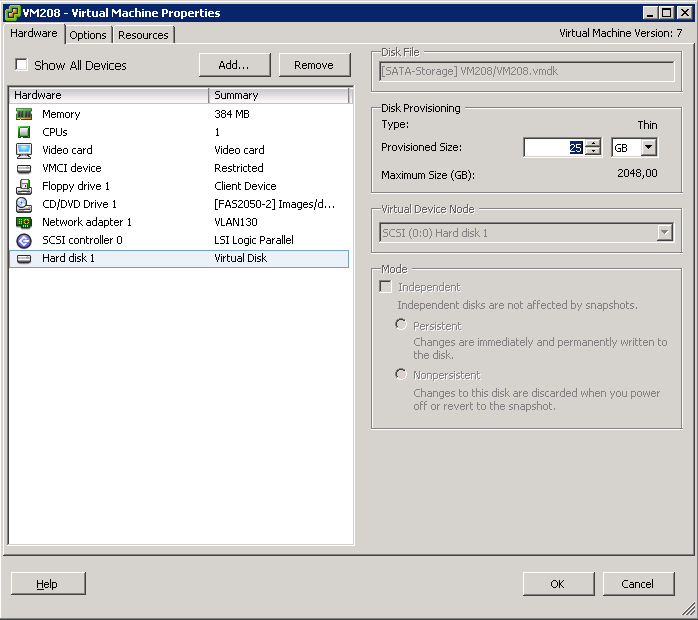698x620 pixels.
Task: Click the Summary column header
Action: [278, 95]
